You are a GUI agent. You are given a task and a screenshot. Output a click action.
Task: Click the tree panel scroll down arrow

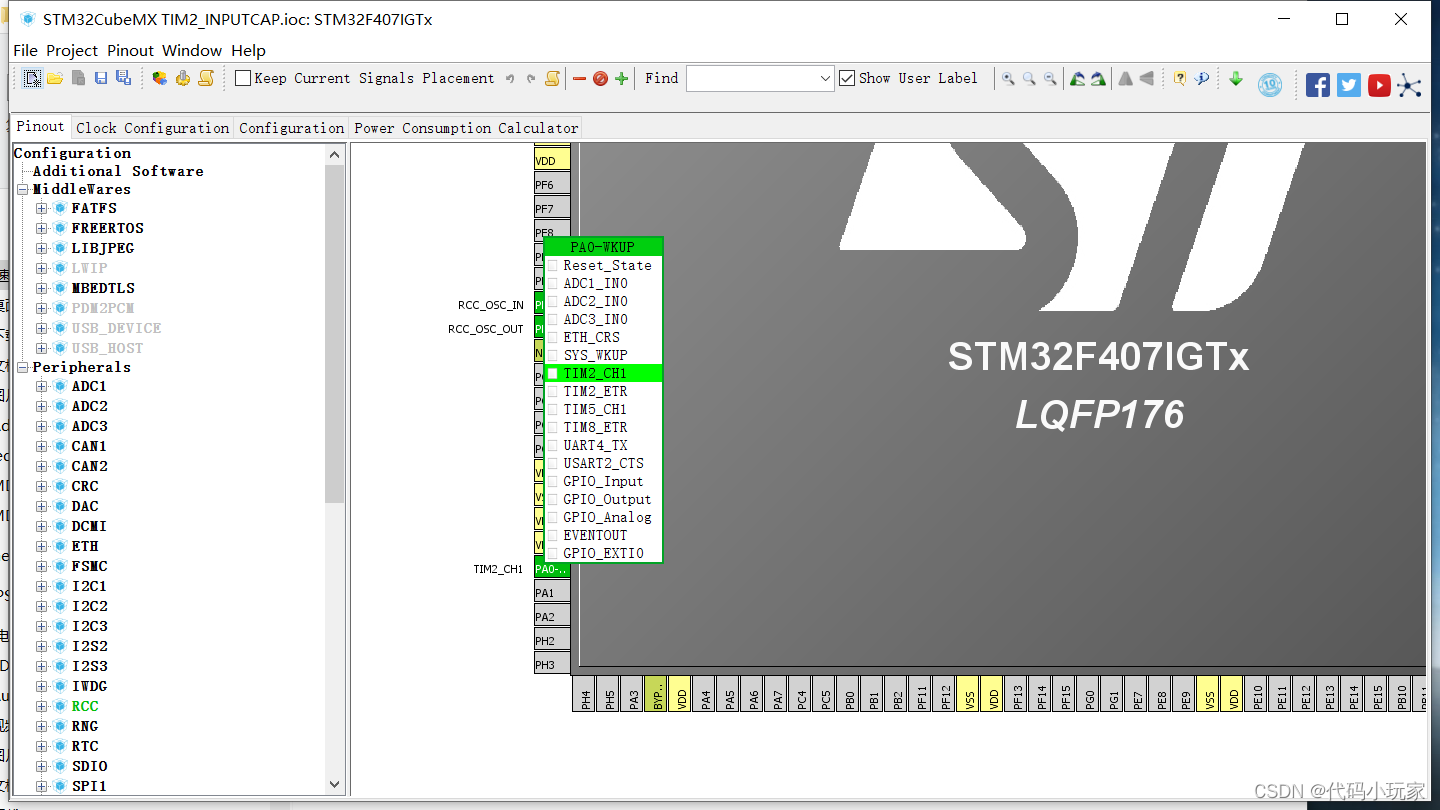pos(335,785)
